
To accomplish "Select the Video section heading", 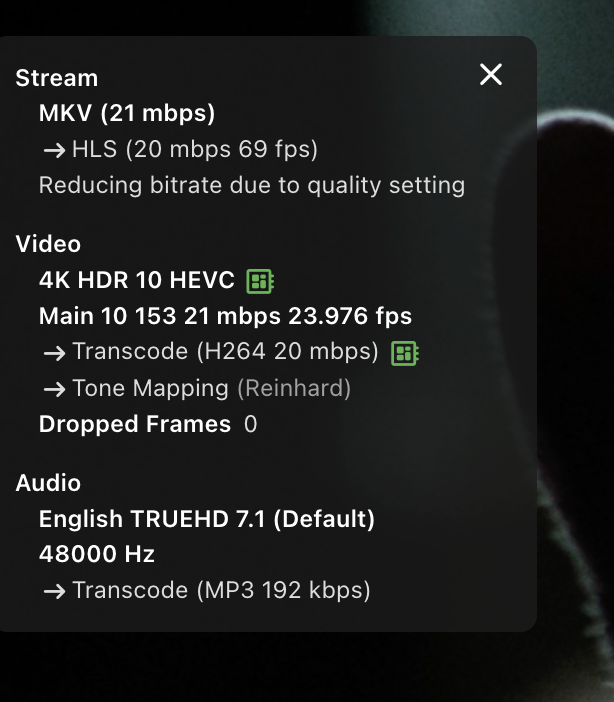I will click(x=48, y=244).
